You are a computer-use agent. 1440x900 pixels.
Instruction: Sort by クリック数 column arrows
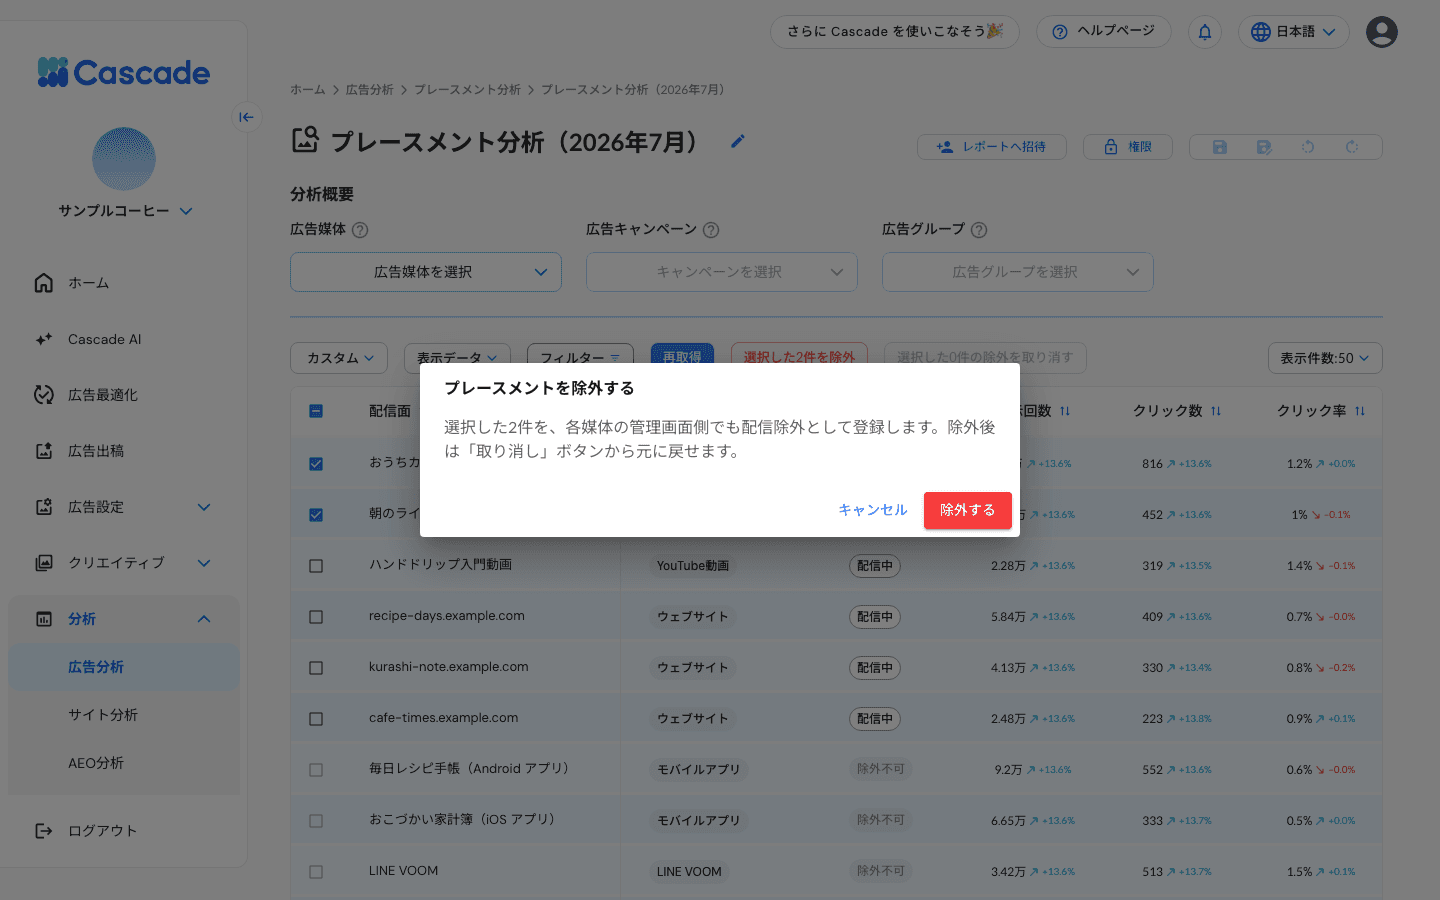(1216, 411)
